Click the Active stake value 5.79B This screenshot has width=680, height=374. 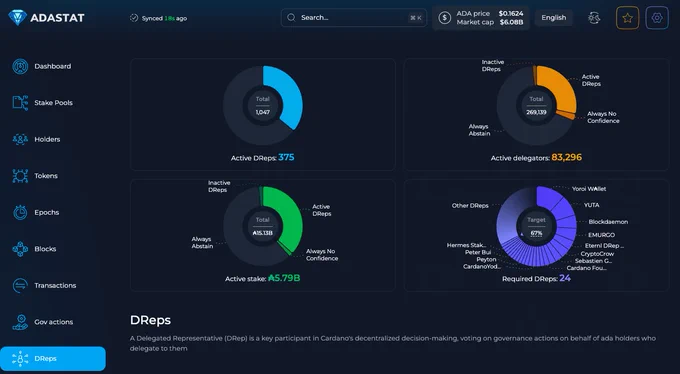click(284, 278)
